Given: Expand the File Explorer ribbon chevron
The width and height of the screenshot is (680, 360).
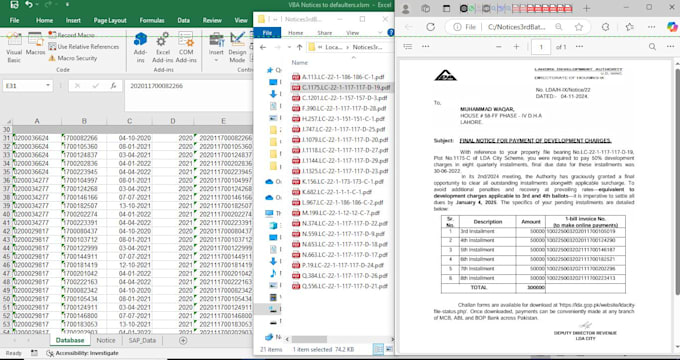Looking at the screenshot, I should coord(380,33).
